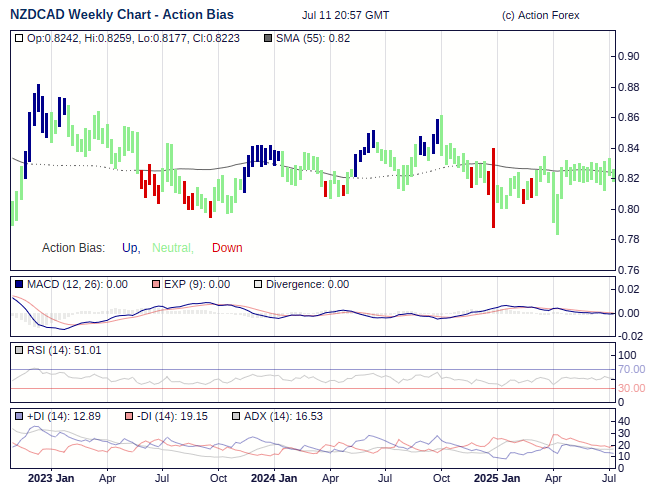Image resolution: width=650 pixels, height=489 pixels.
Task: Select the red 'Down' action bias label
Action: tap(227, 248)
